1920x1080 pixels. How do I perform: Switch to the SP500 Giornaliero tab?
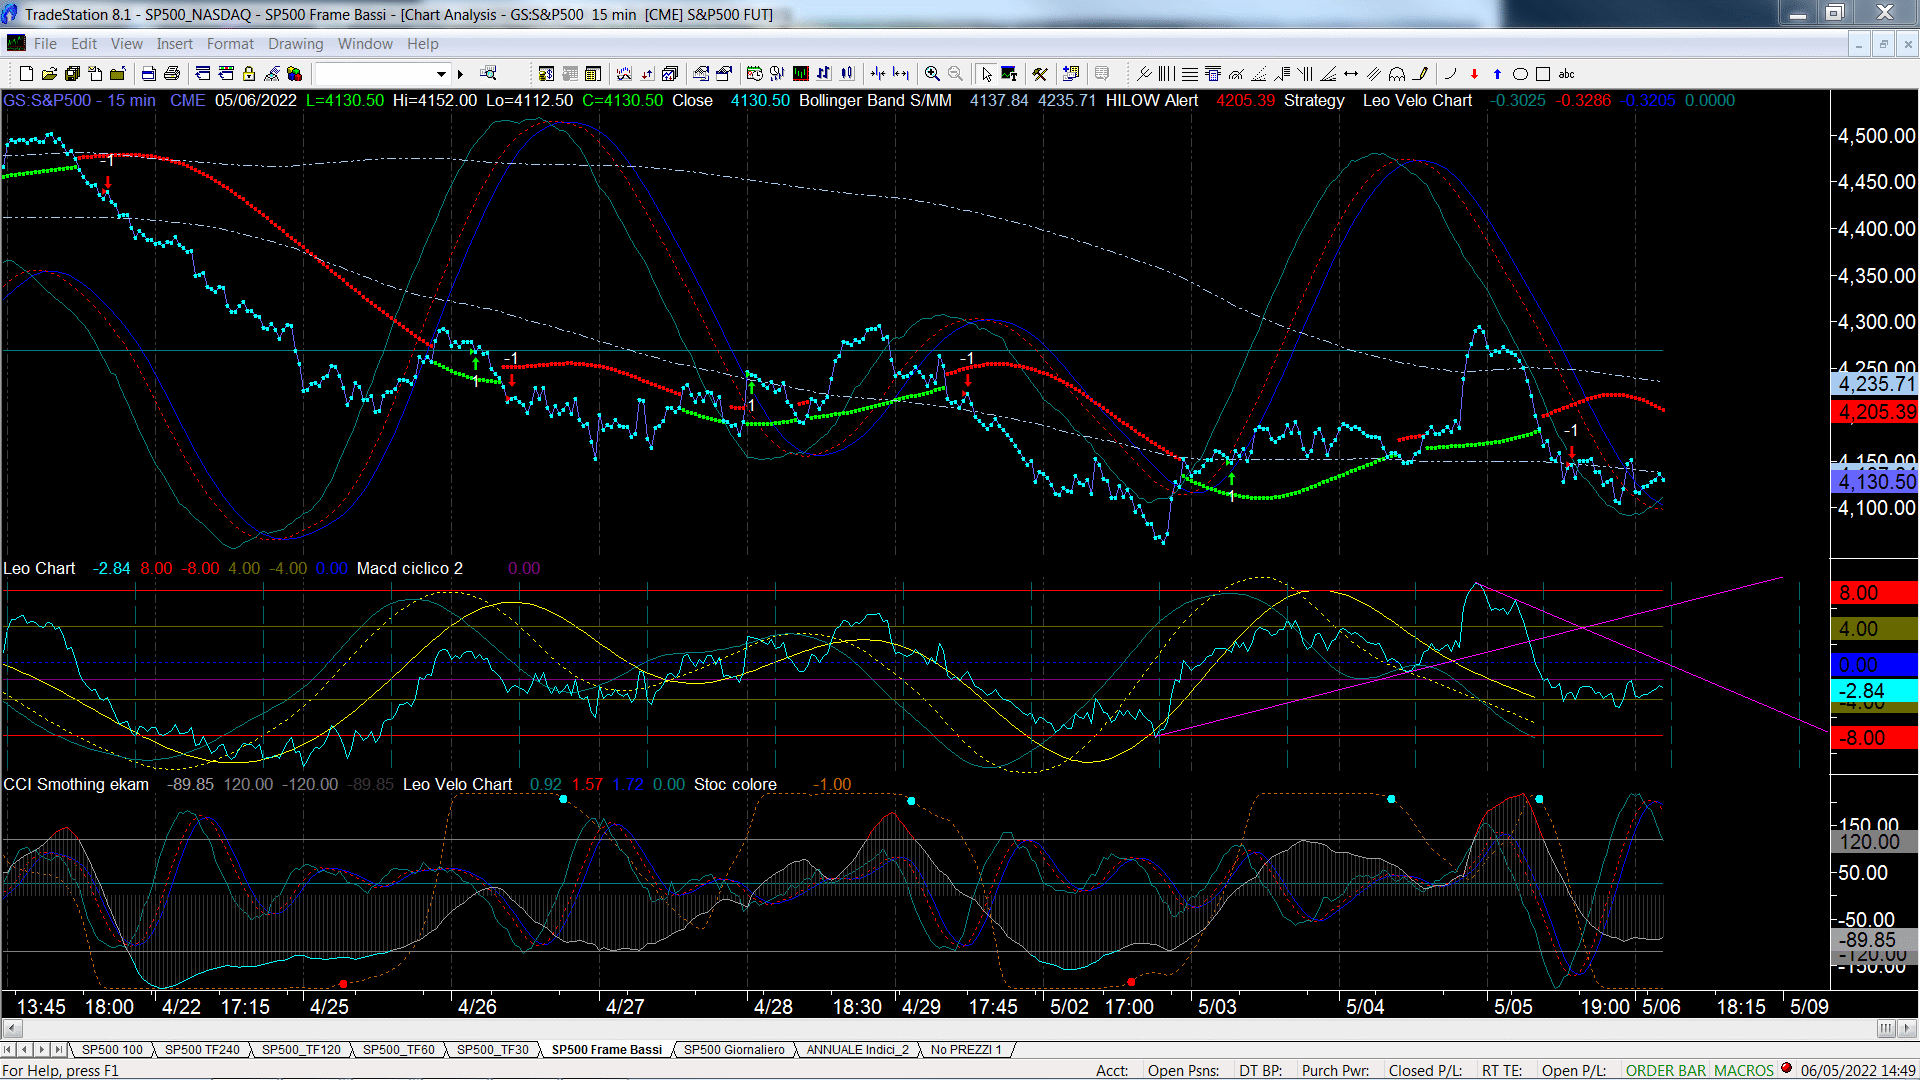(x=734, y=1049)
